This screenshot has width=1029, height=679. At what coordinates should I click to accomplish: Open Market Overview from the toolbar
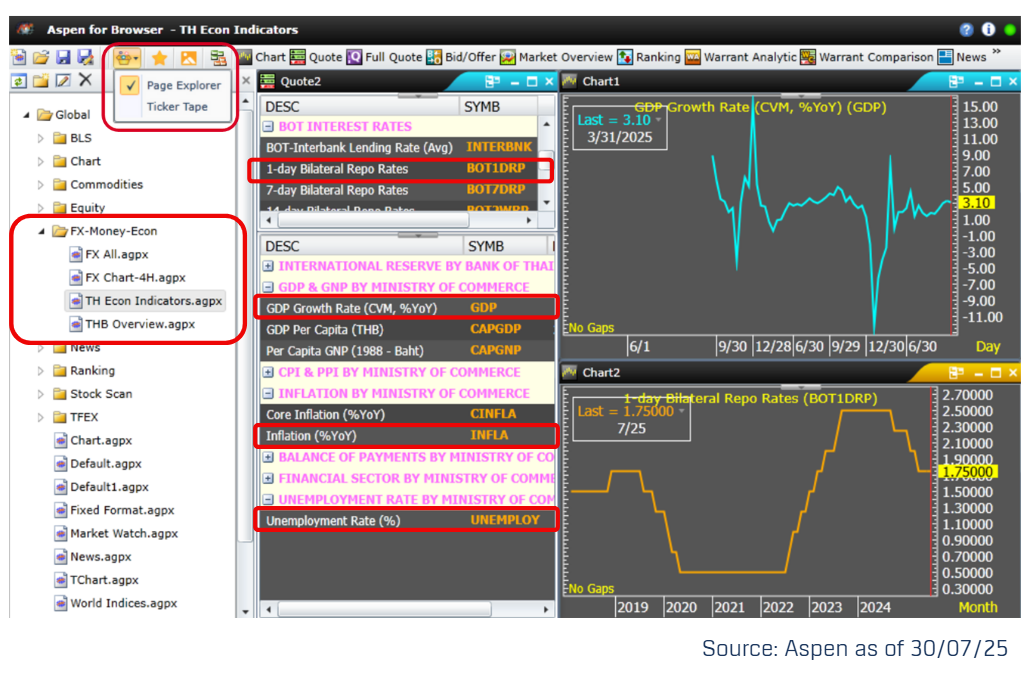point(556,57)
